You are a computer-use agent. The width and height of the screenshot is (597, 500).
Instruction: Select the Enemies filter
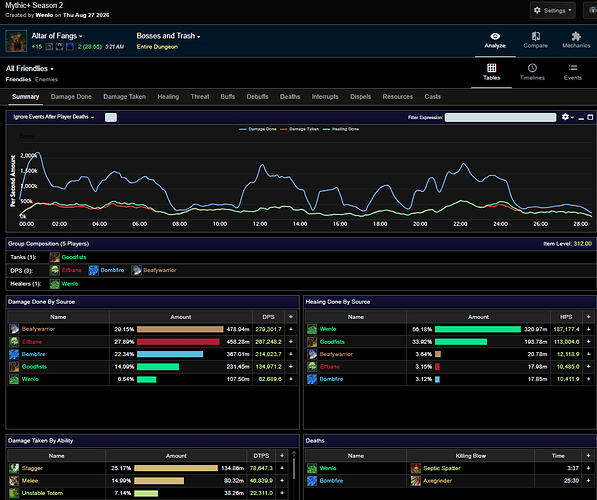click(46, 79)
